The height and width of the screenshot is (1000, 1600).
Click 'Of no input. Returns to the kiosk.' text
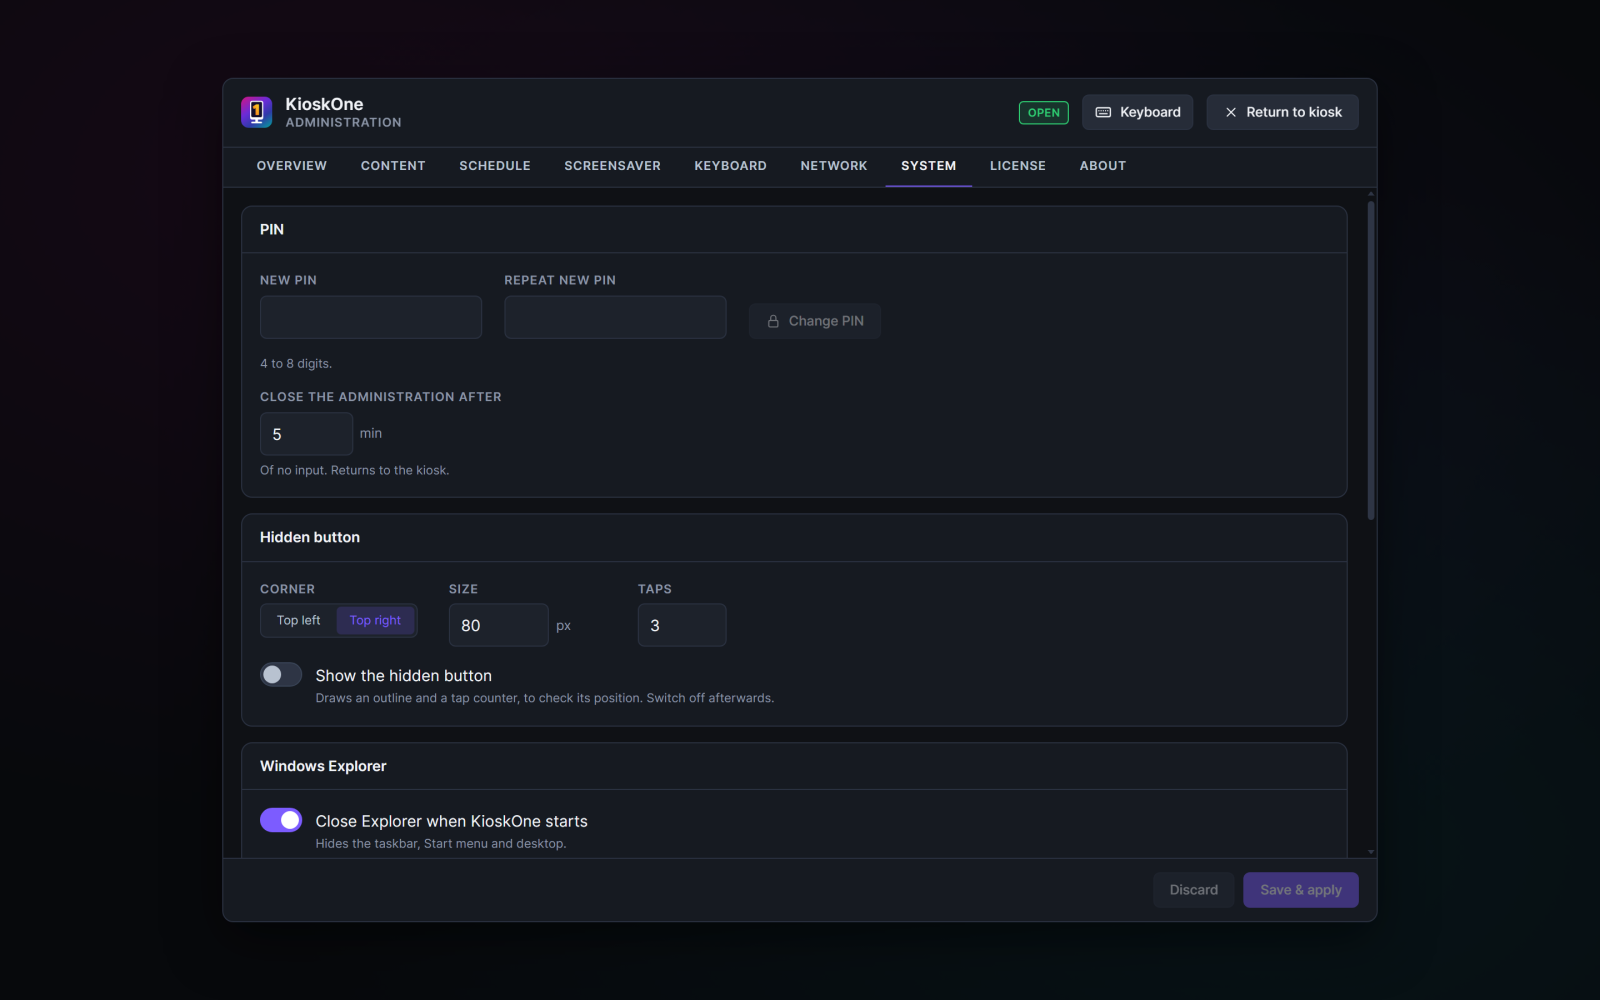(x=355, y=470)
